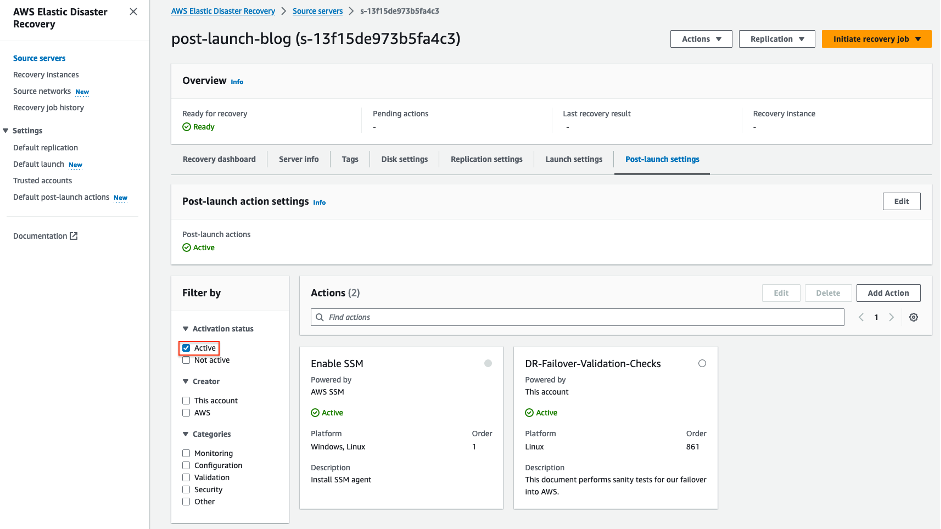Open the Documentation link
This screenshot has height=529, width=941.
click(40, 236)
